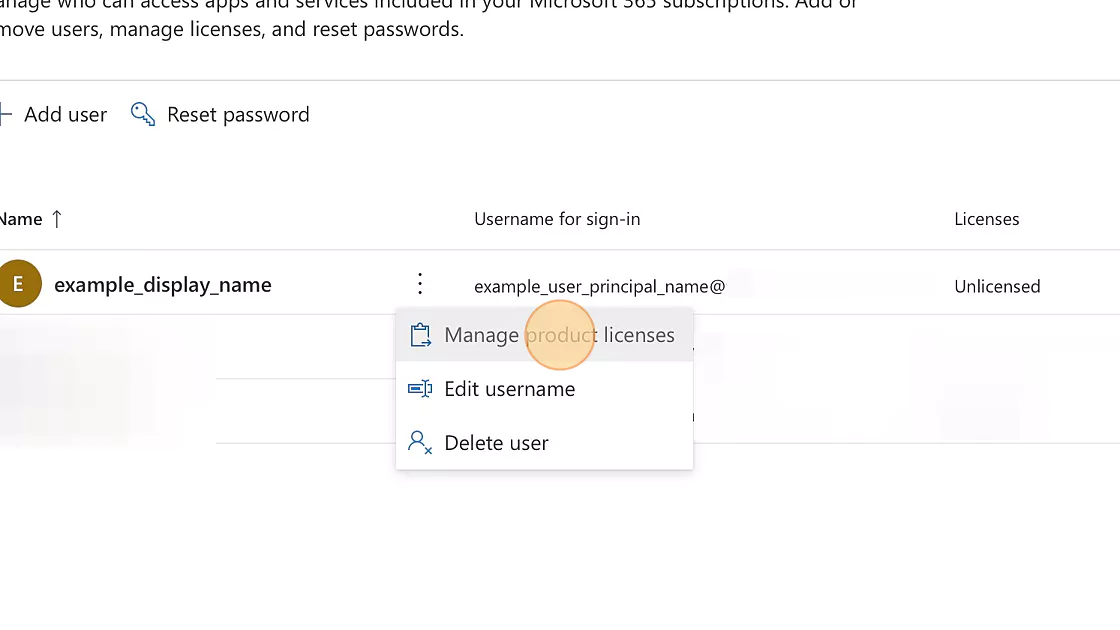Click the "Username for sign-in" column header
Screen dimensions: 1120x630
point(557,218)
